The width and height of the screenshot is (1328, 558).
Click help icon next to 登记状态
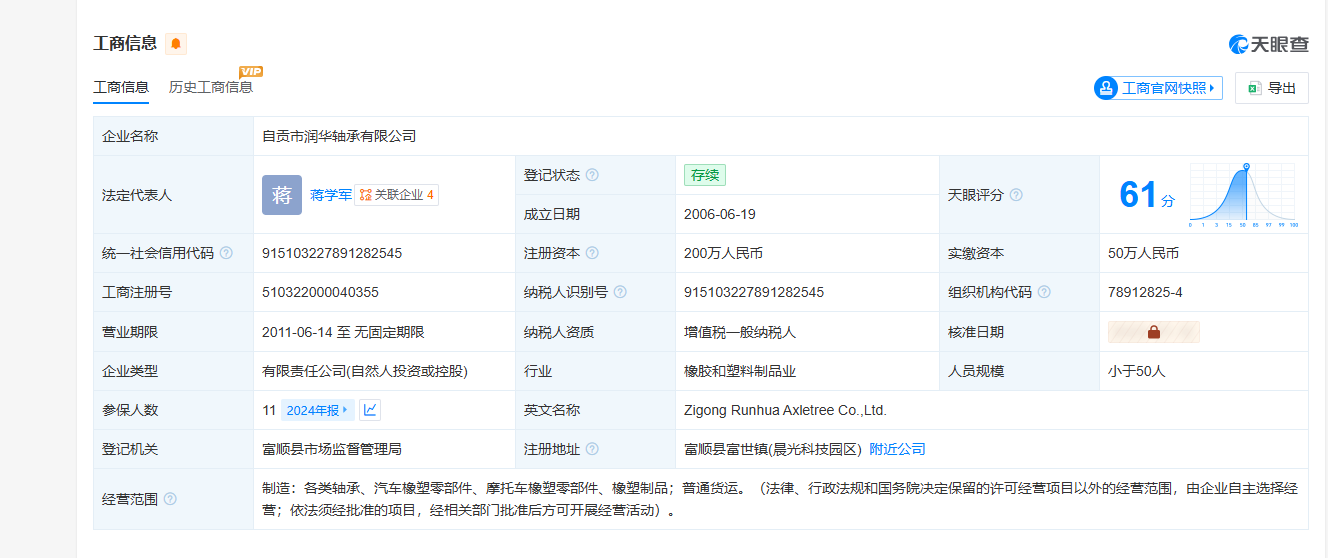coord(592,175)
